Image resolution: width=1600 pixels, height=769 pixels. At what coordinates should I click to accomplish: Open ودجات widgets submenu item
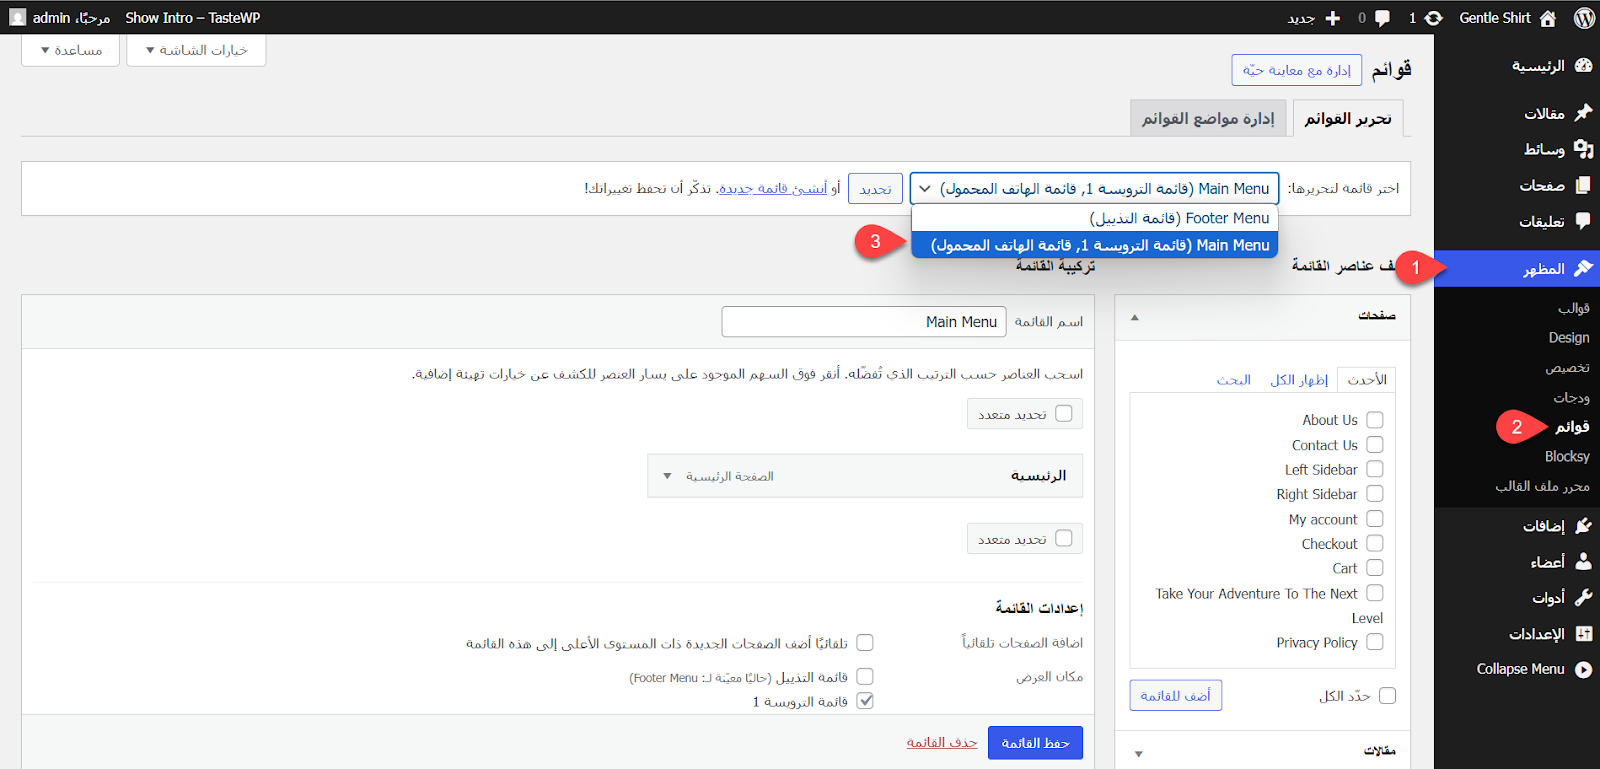click(1571, 397)
